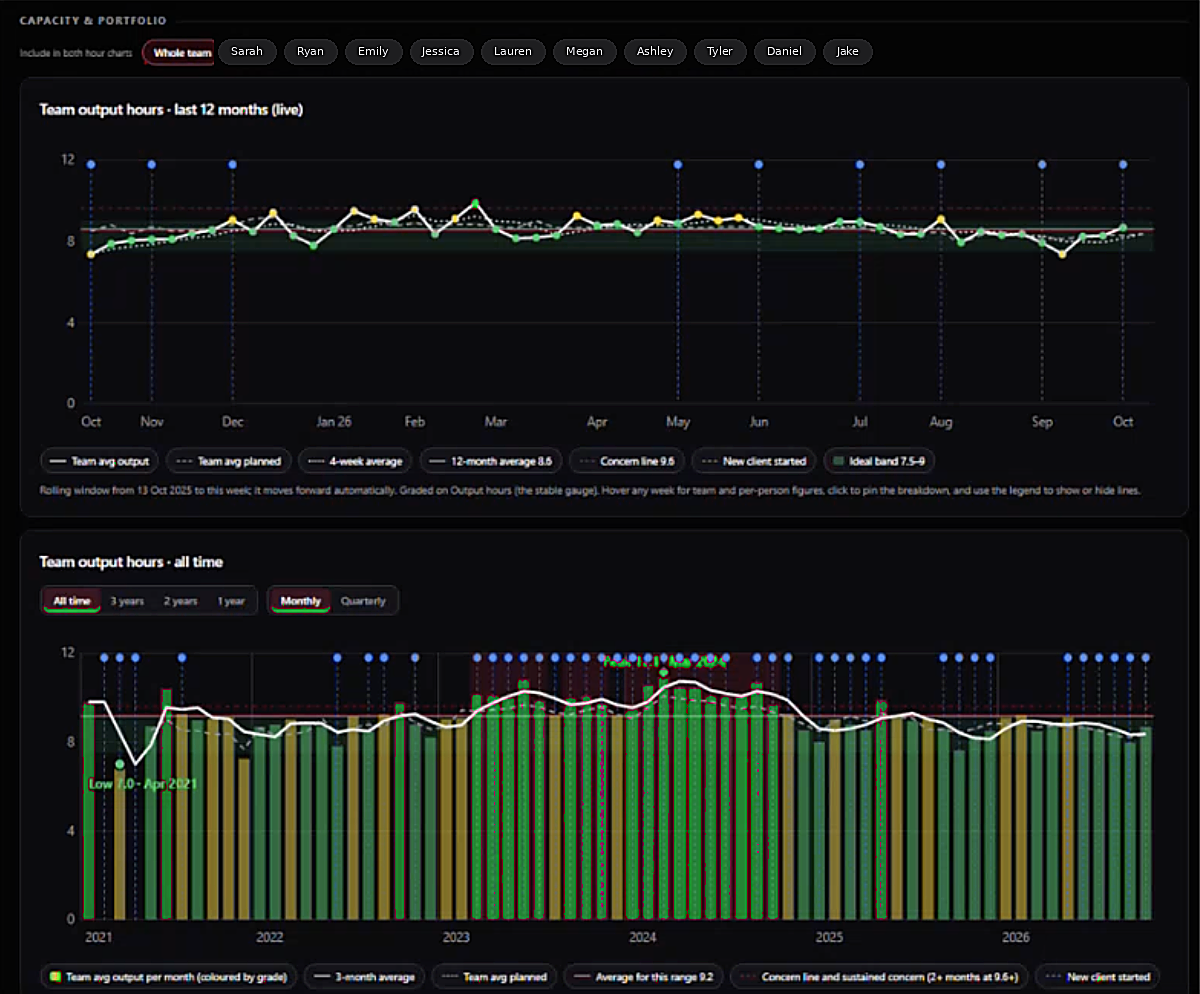This screenshot has height=994, width=1200.
Task: Click the Low 7.0 - Apr 2021 label
Action: (142, 784)
